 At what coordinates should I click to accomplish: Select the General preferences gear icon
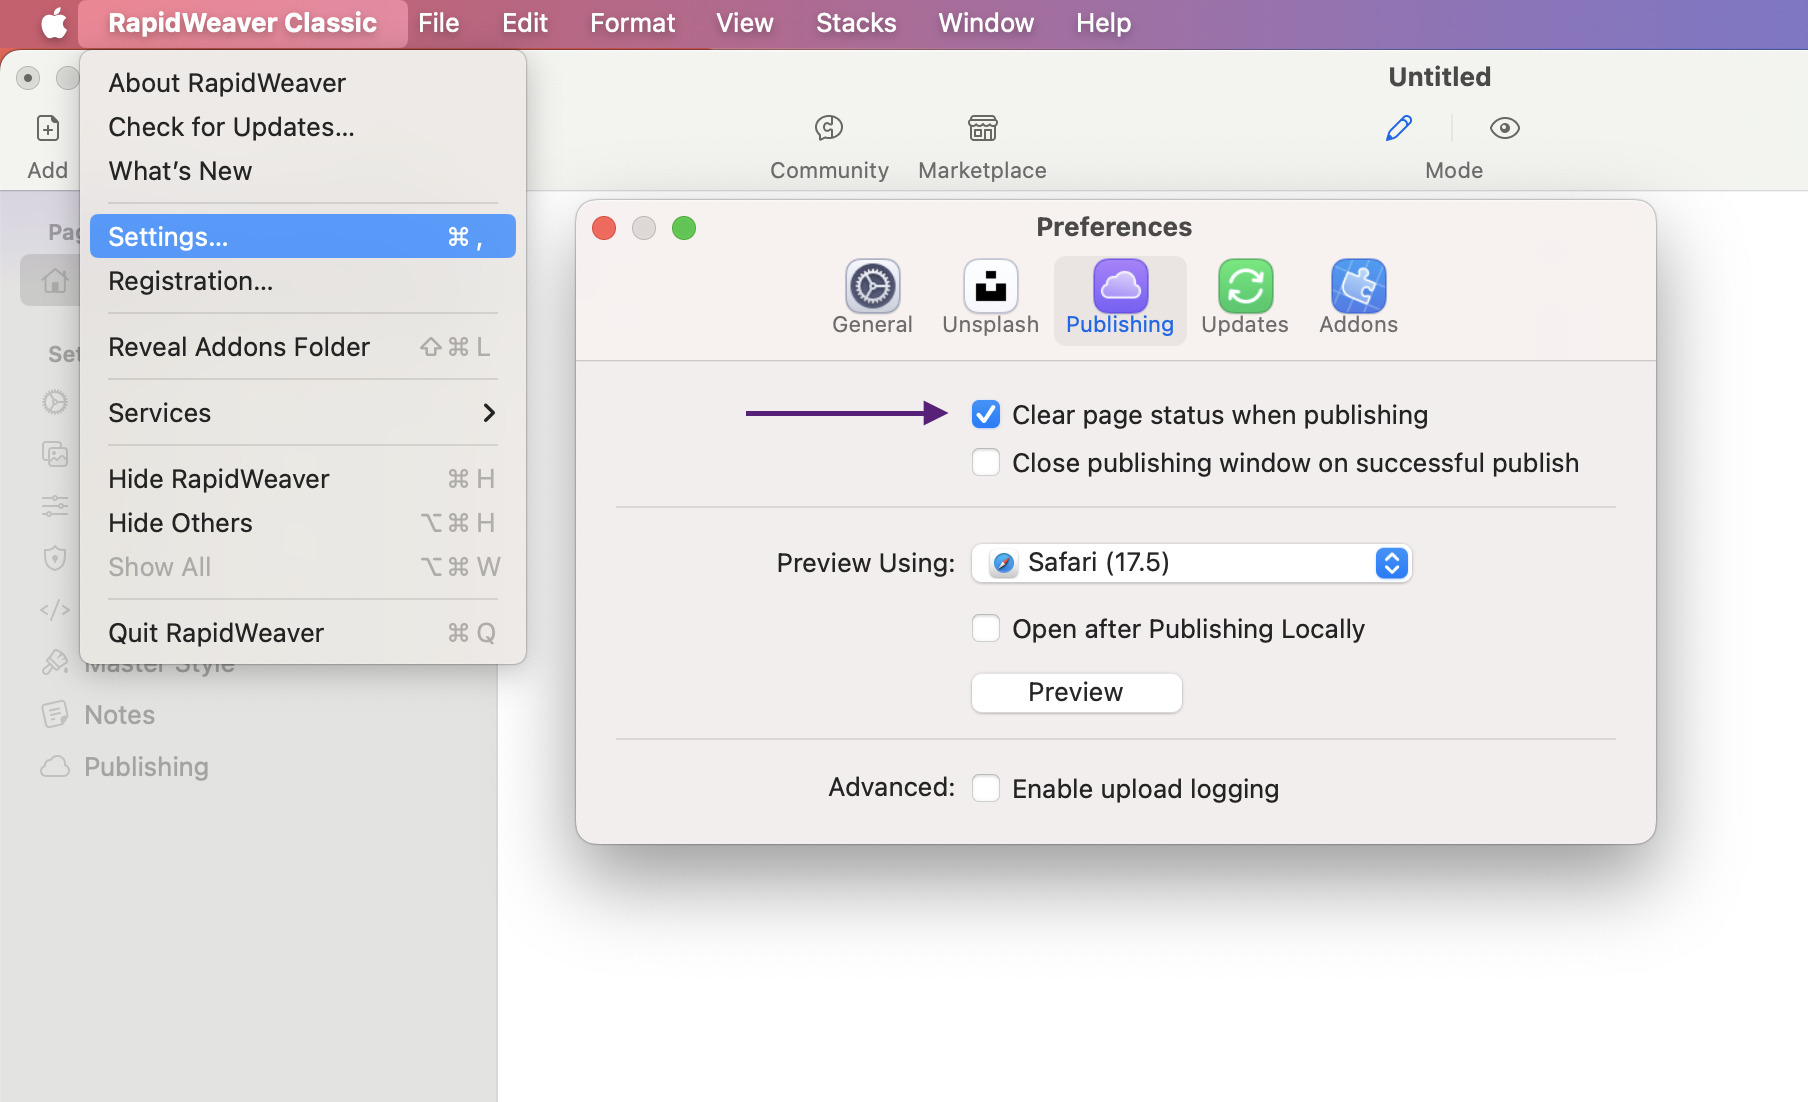[x=872, y=286]
